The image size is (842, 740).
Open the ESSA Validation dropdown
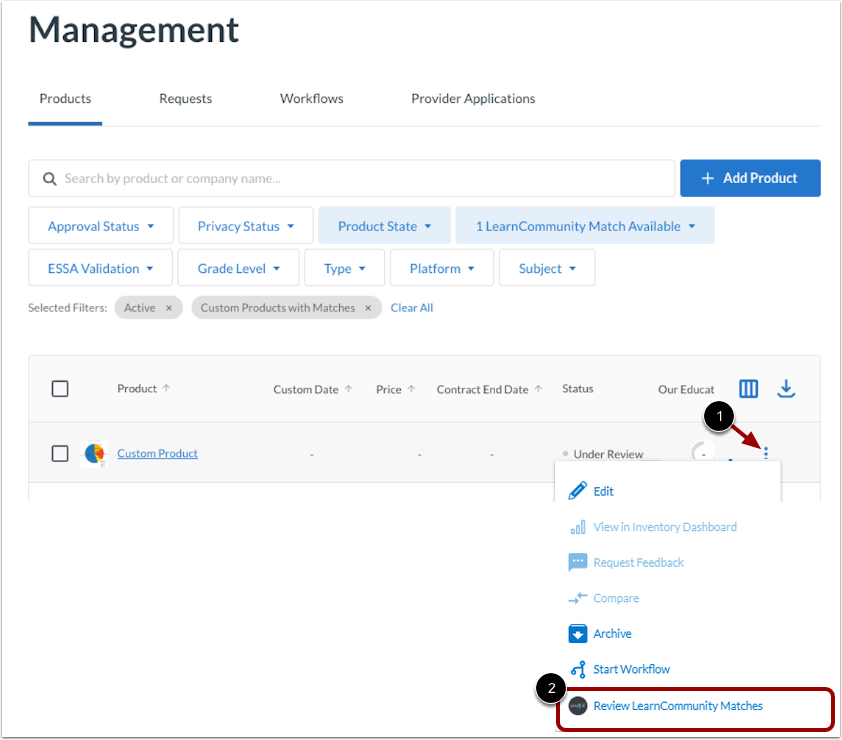[100, 268]
